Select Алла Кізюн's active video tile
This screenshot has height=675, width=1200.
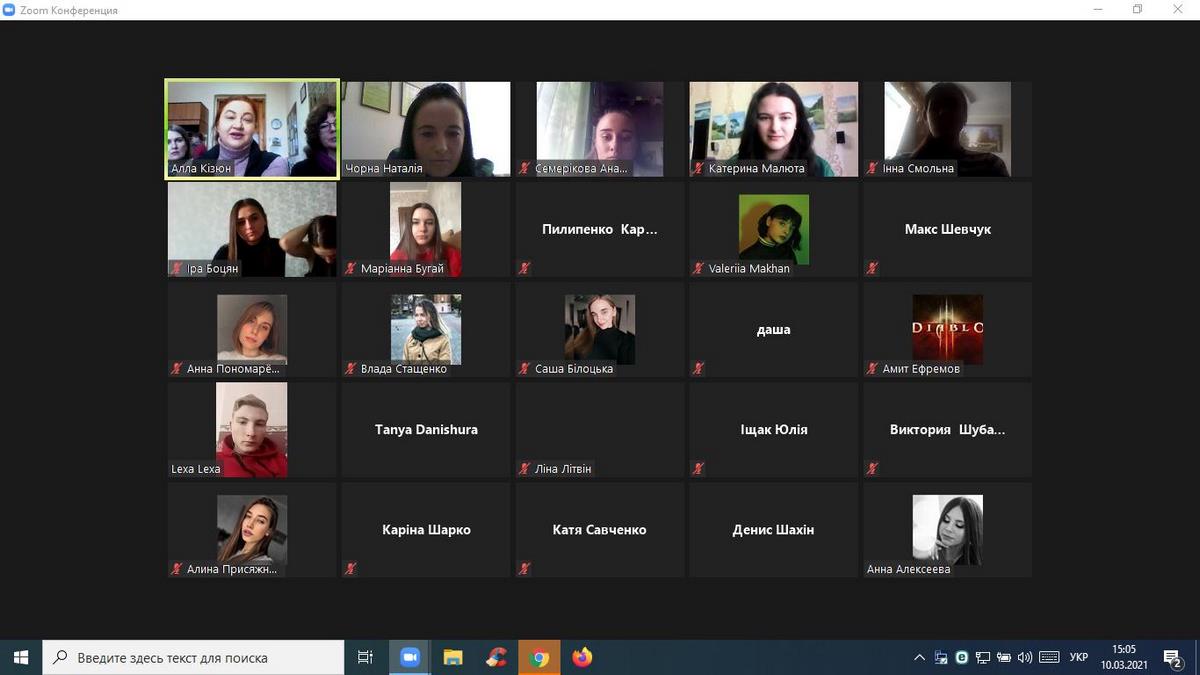[252, 129]
